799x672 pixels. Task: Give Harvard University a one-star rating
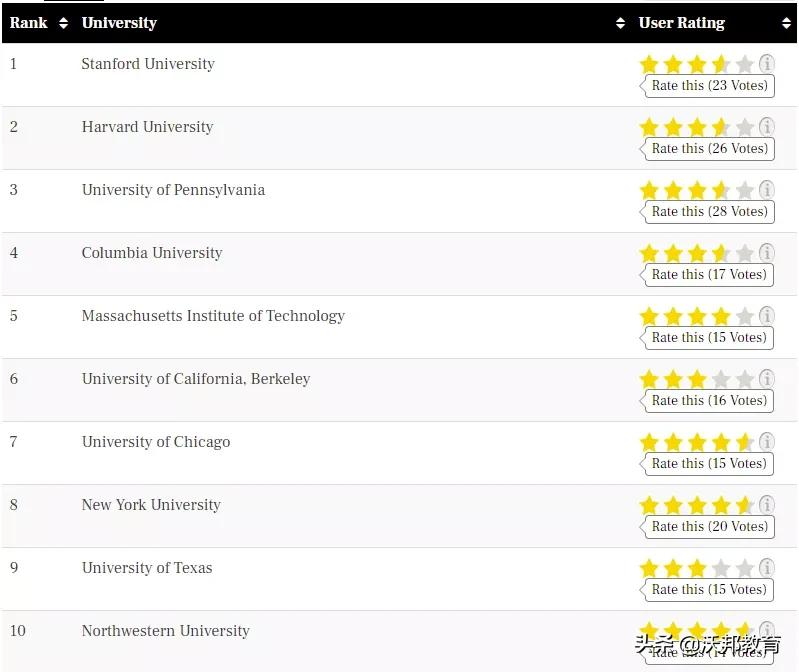(649, 128)
